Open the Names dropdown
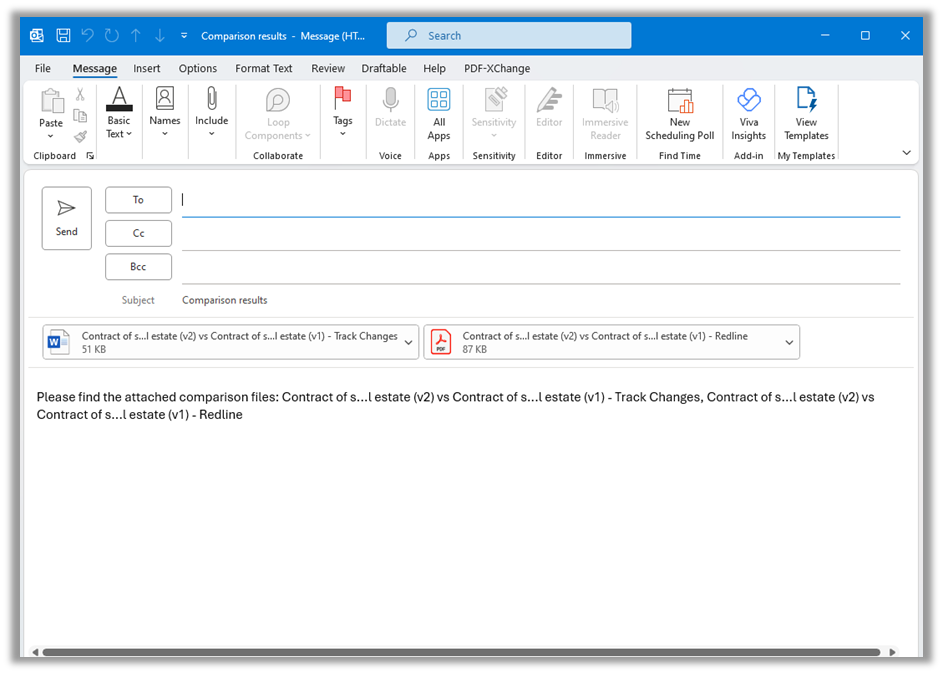The image size is (943, 674). click(165, 112)
